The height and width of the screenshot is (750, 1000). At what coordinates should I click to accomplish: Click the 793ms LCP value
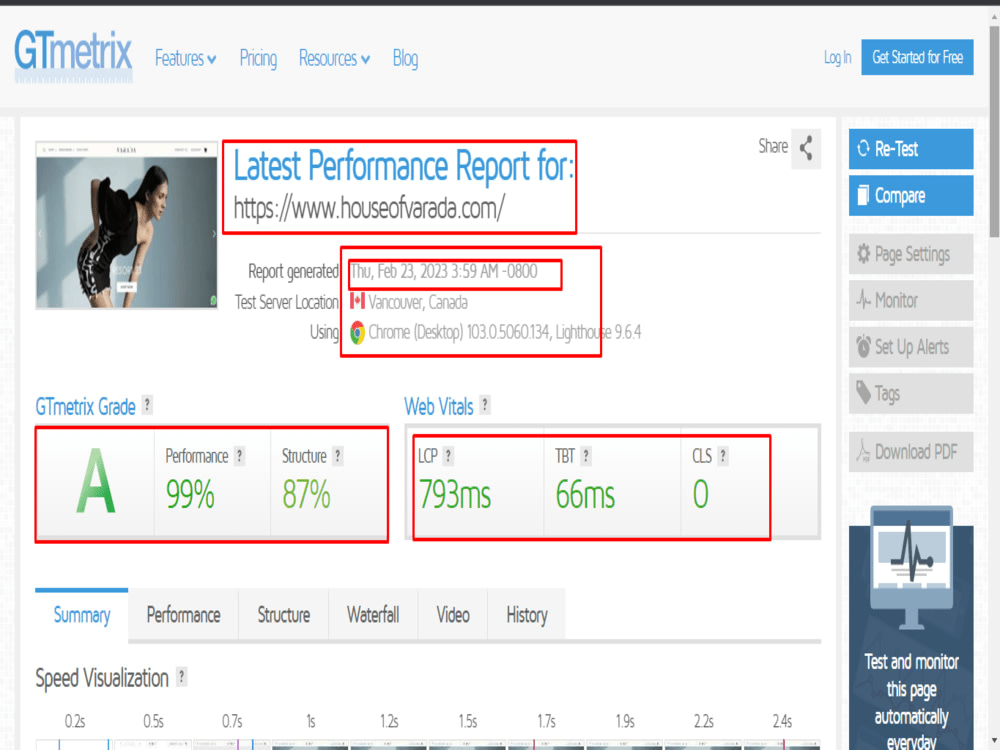(x=455, y=494)
